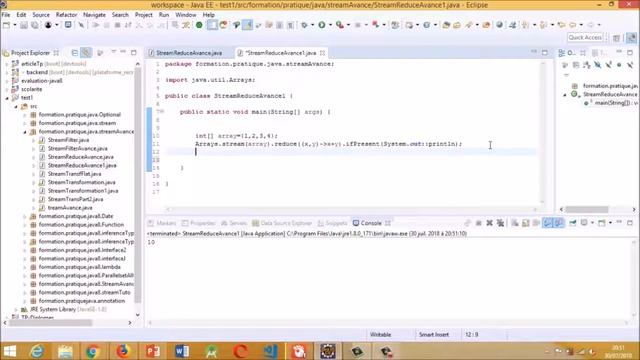Image resolution: width=640 pixels, height=360 pixels.
Task: Select evaluation-java8 project
Action: click(42, 81)
